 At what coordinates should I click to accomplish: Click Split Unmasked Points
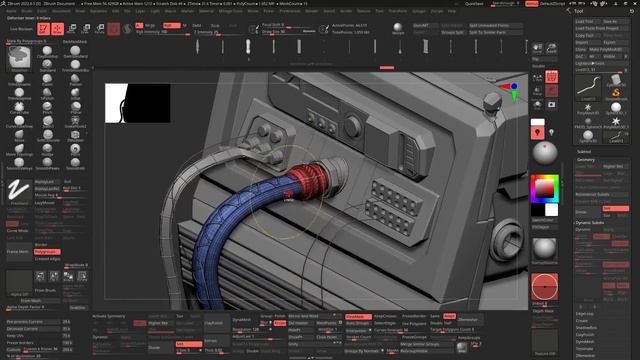(x=495, y=25)
